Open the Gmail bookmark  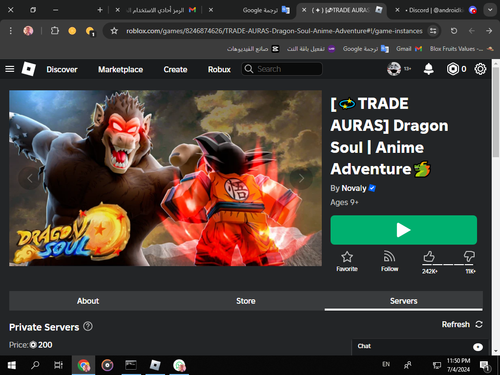point(409,49)
